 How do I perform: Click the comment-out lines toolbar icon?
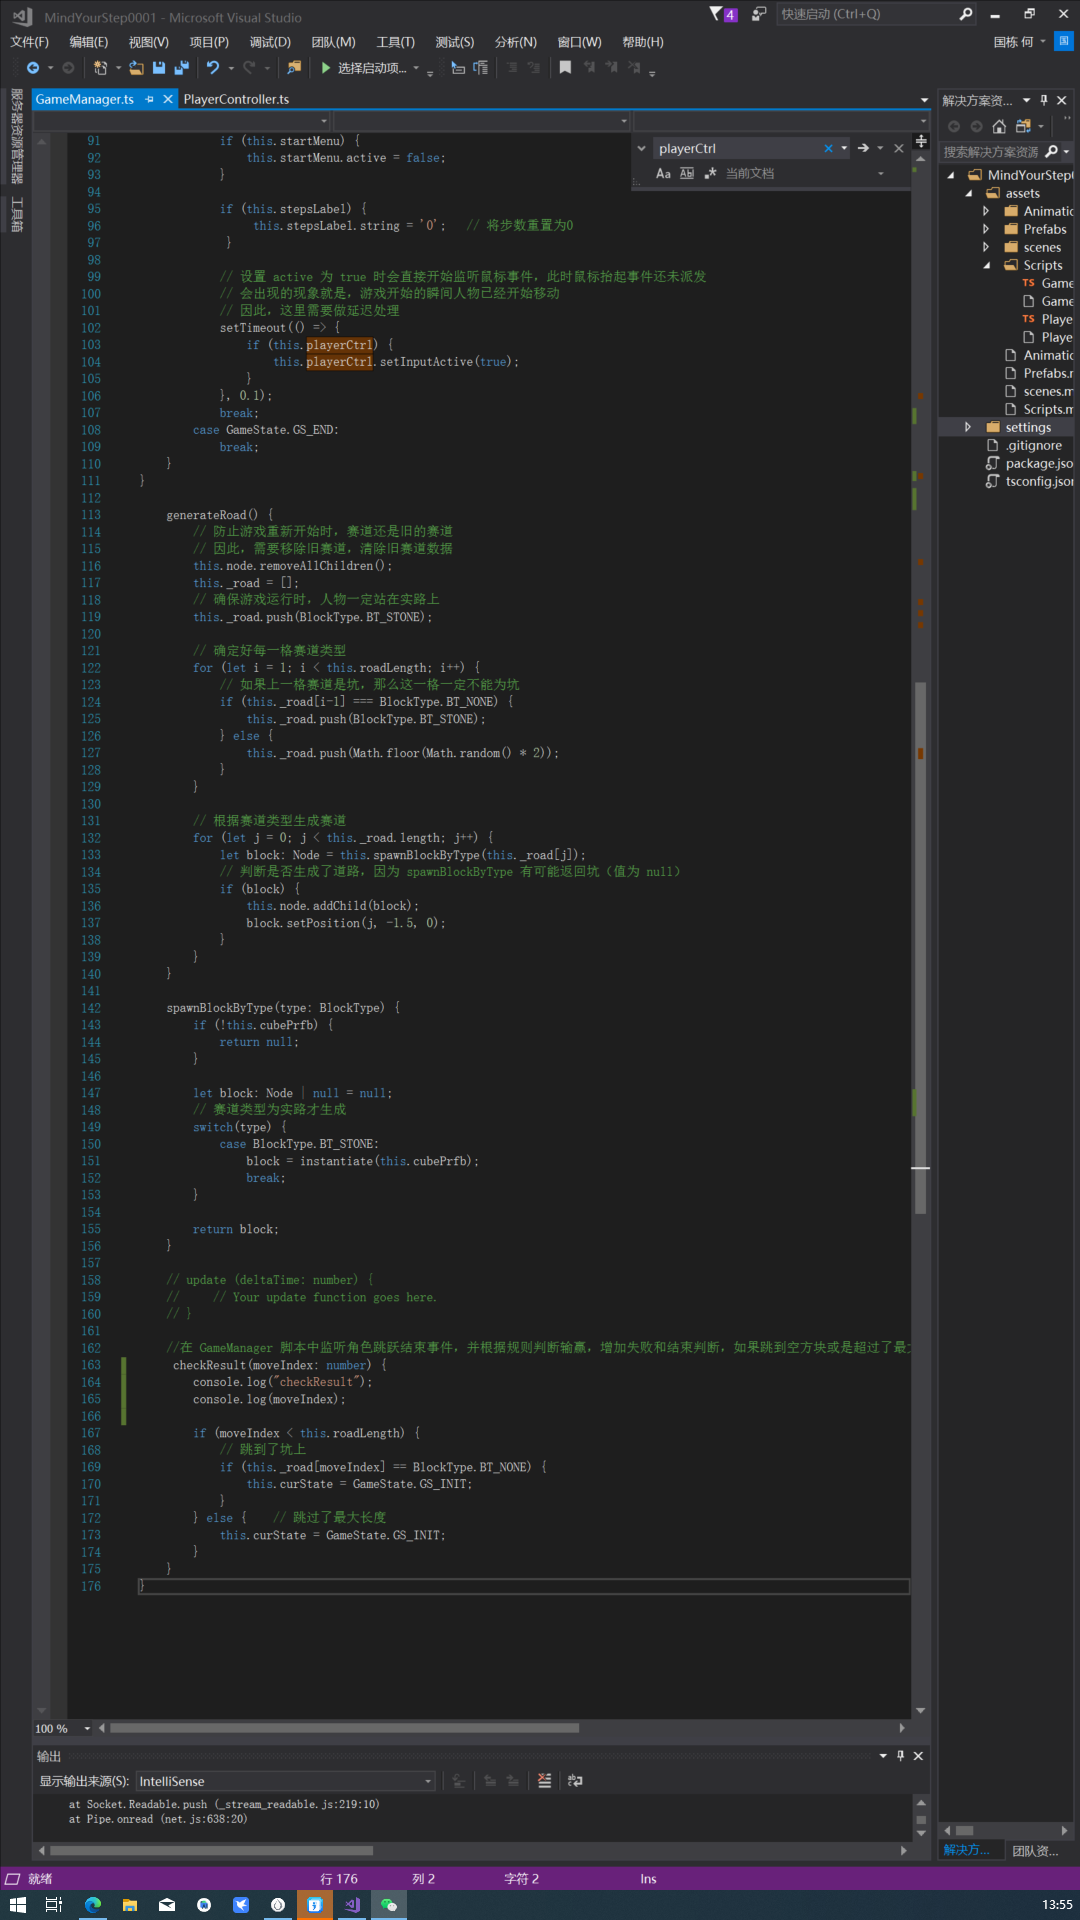click(512, 68)
